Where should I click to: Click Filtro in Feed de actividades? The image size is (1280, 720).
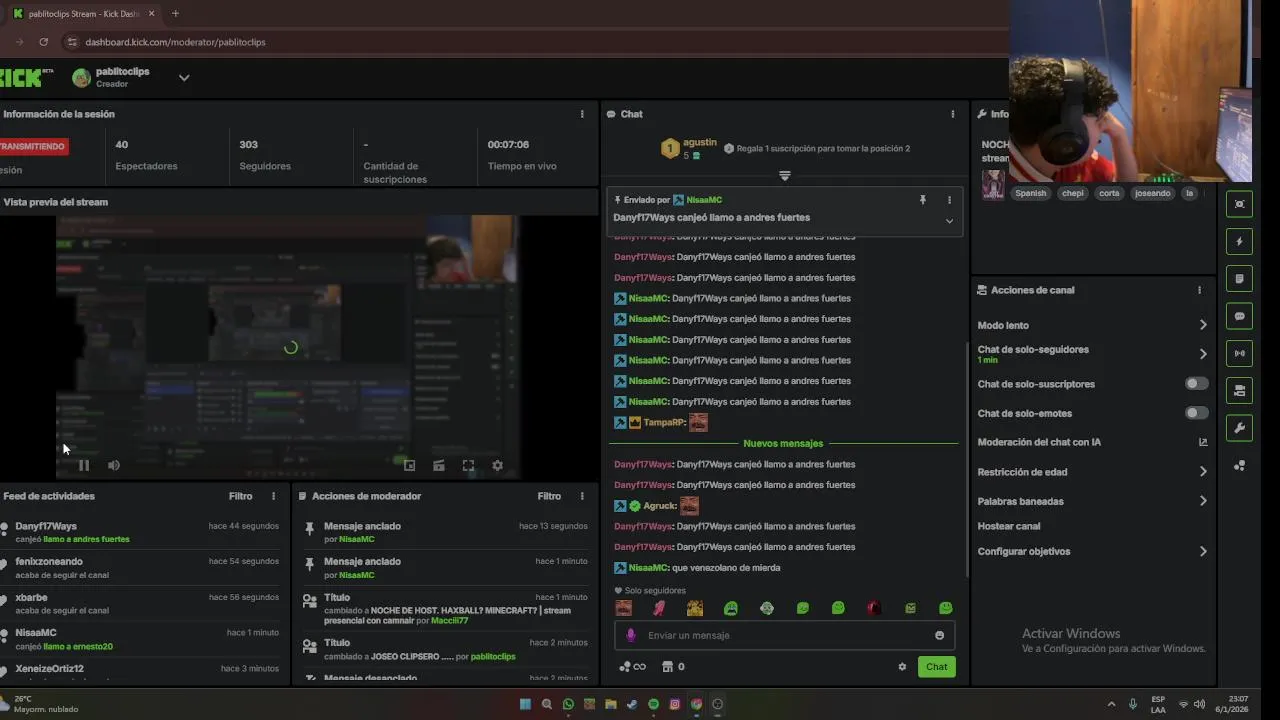pyautogui.click(x=240, y=496)
